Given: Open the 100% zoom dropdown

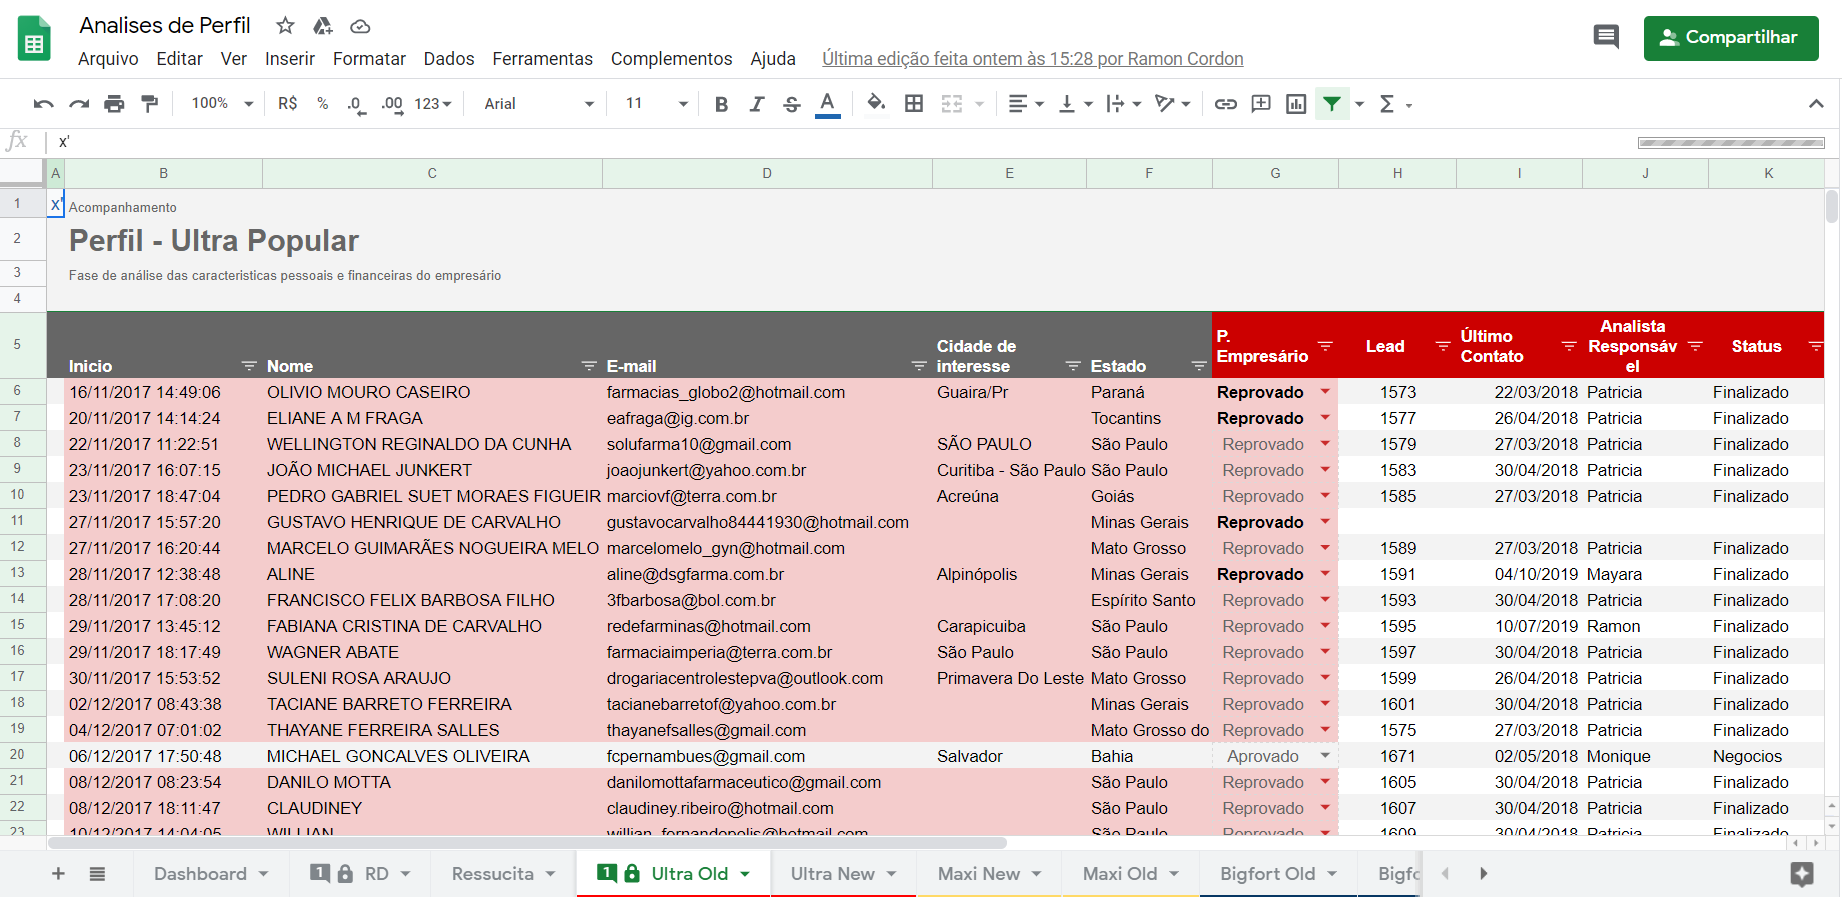Looking at the screenshot, I should (x=222, y=104).
